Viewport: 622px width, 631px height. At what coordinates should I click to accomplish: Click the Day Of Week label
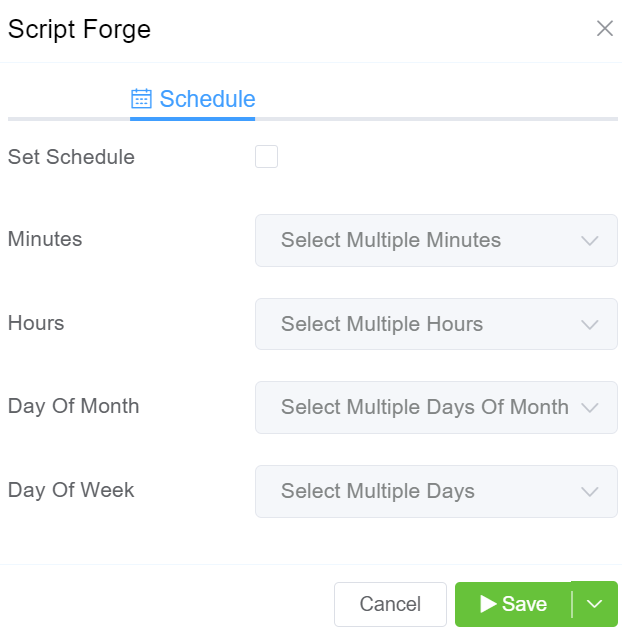tap(71, 490)
